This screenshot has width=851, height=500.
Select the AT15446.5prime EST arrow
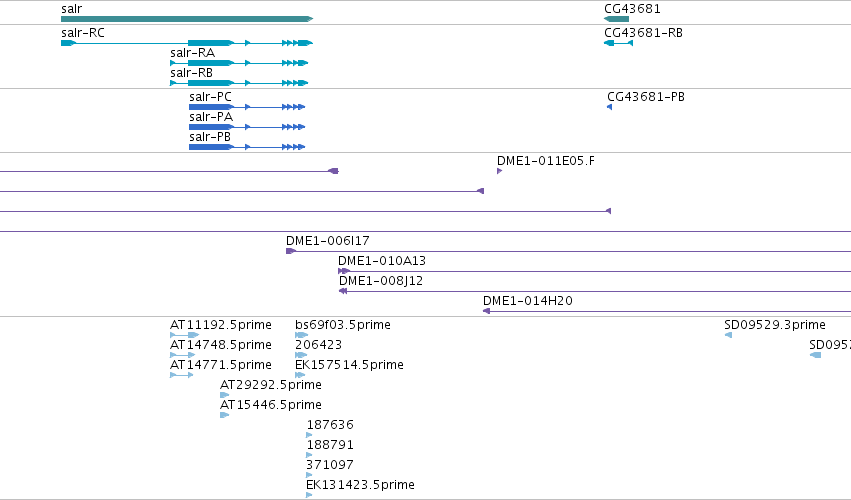pos(225,415)
